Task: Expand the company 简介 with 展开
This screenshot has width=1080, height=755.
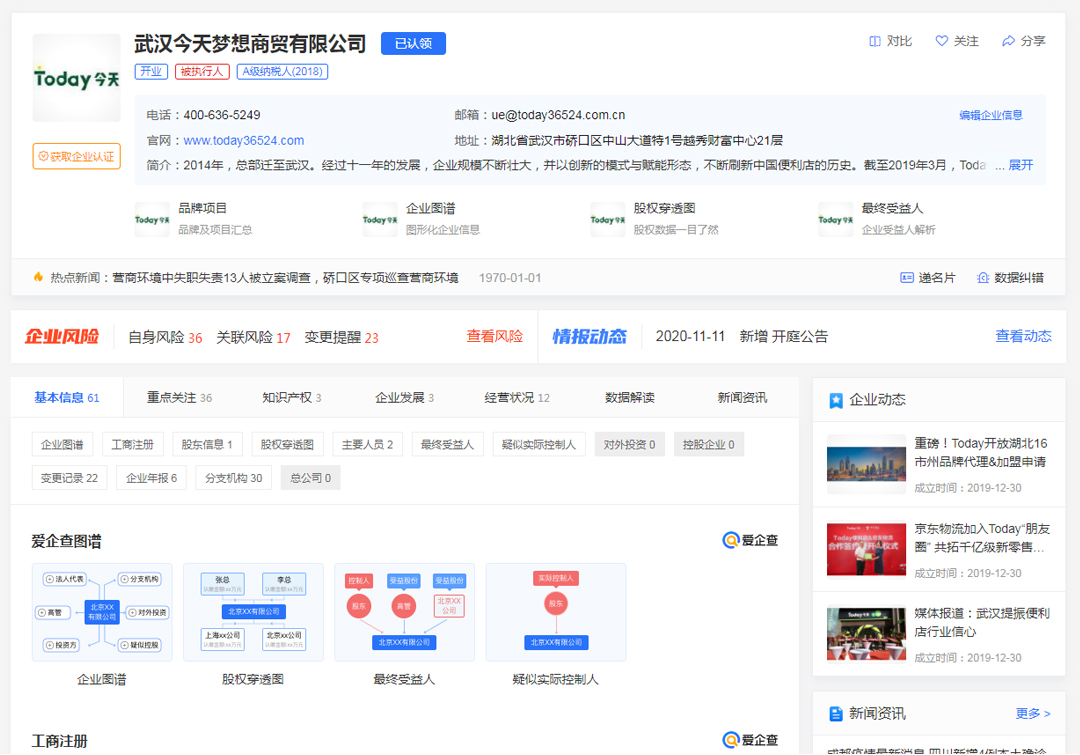Action: click(x=1021, y=165)
